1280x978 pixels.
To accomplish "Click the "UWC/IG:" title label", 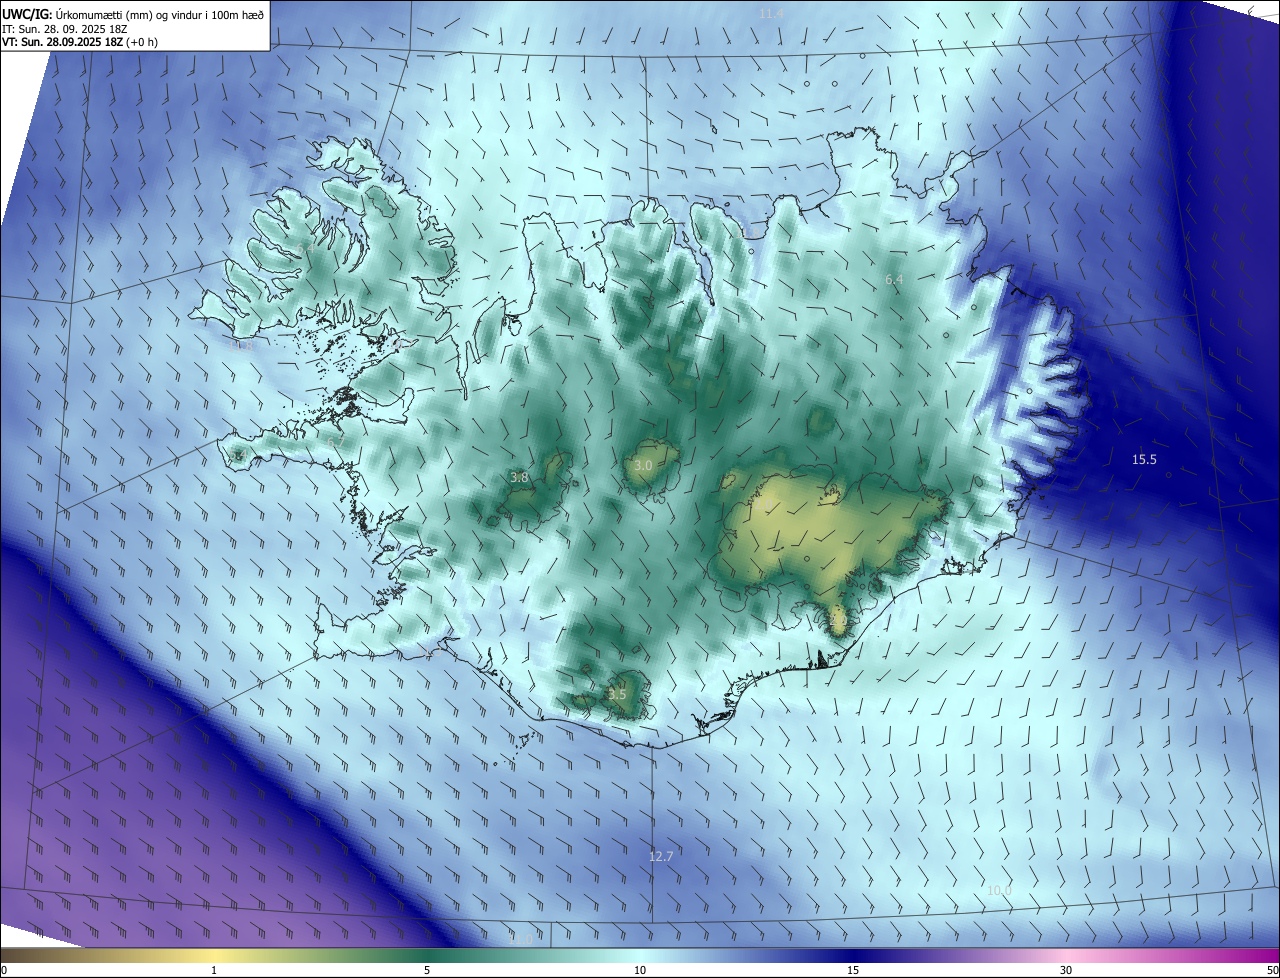I will click(x=27, y=13).
